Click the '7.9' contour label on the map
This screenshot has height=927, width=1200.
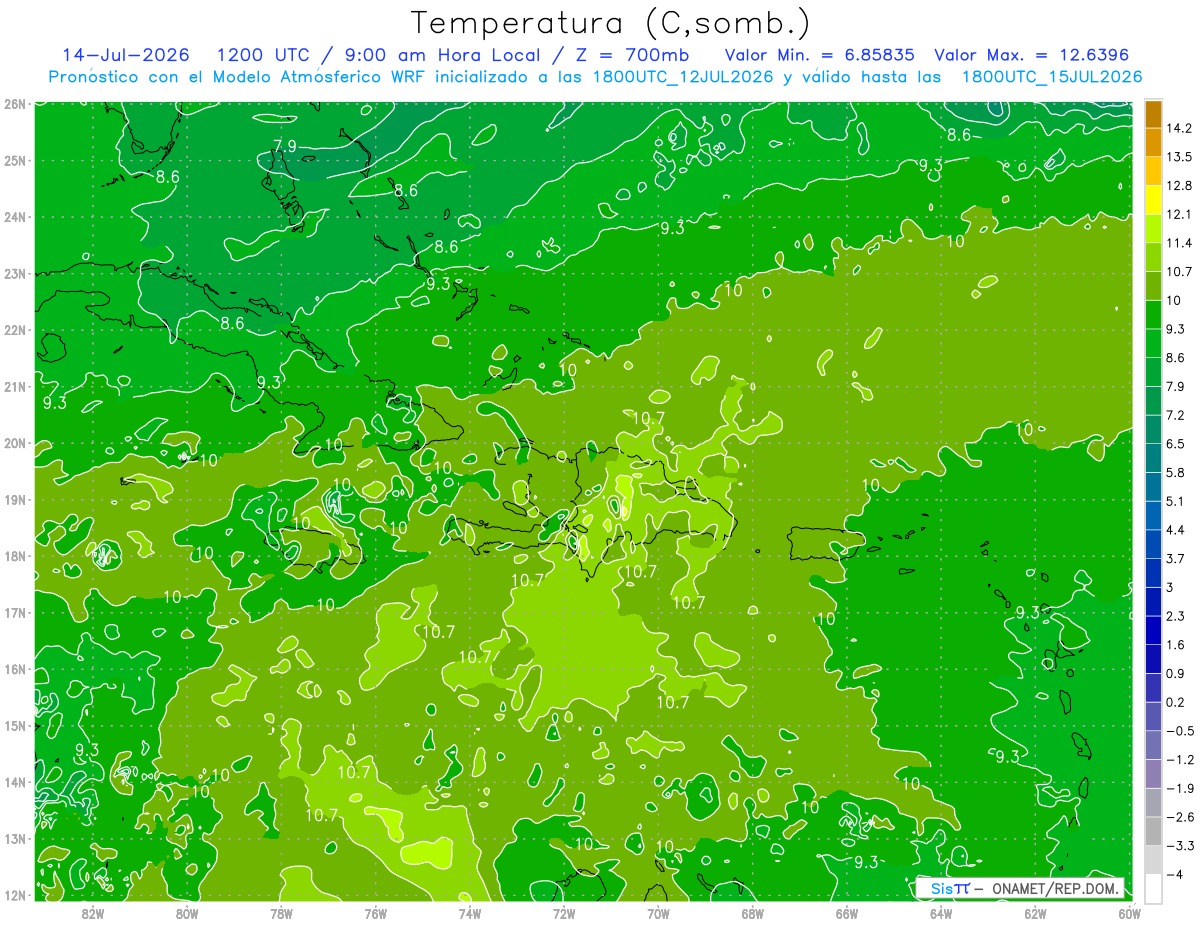pyautogui.click(x=284, y=146)
